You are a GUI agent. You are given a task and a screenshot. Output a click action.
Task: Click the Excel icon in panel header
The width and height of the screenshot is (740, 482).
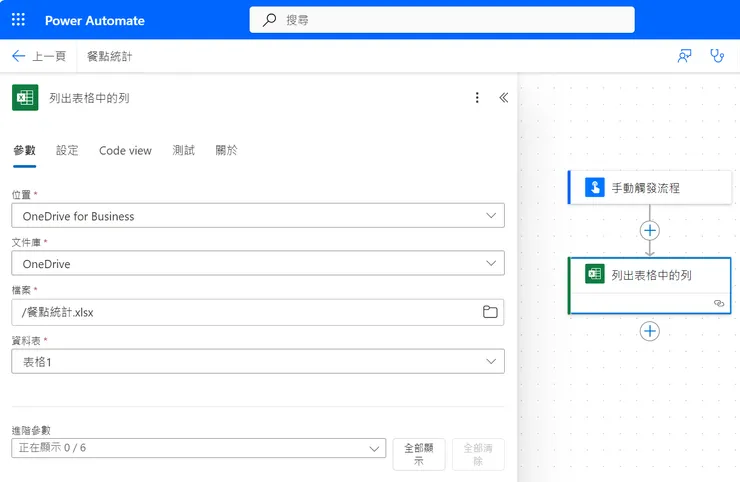tap(25, 97)
